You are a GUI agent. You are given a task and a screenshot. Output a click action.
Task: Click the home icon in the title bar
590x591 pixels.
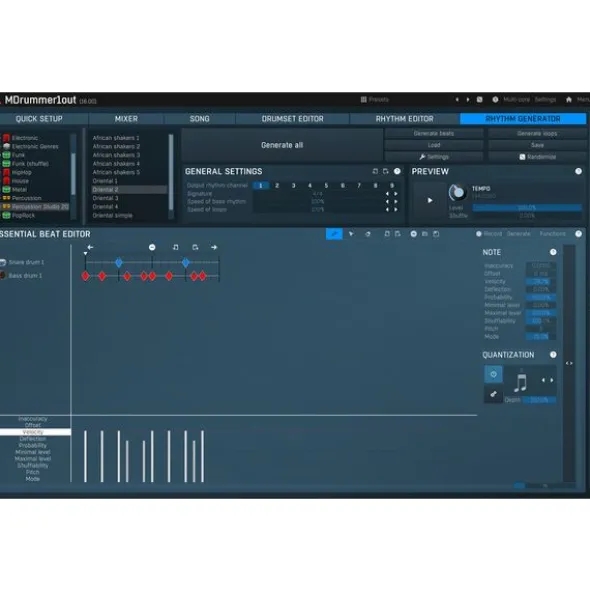pyautogui.click(x=569, y=100)
